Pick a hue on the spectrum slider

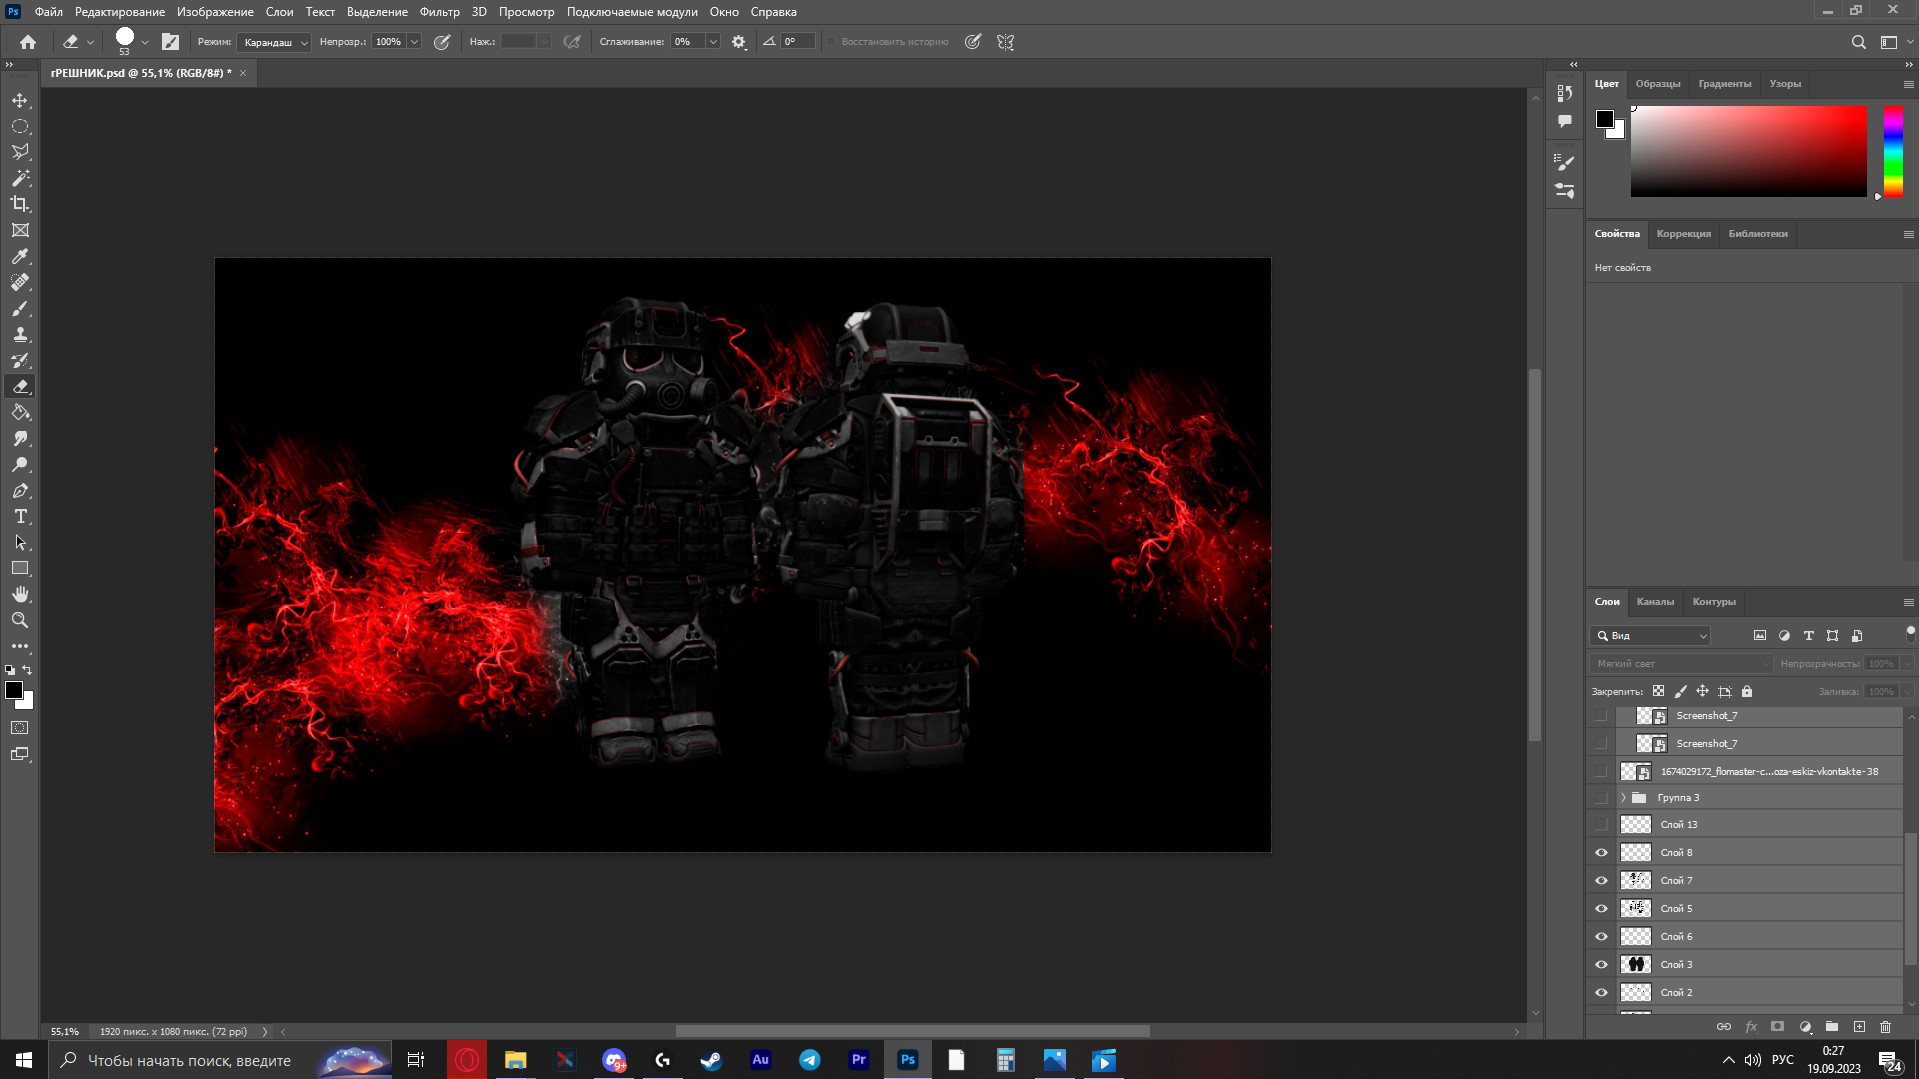[x=1893, y=151]
